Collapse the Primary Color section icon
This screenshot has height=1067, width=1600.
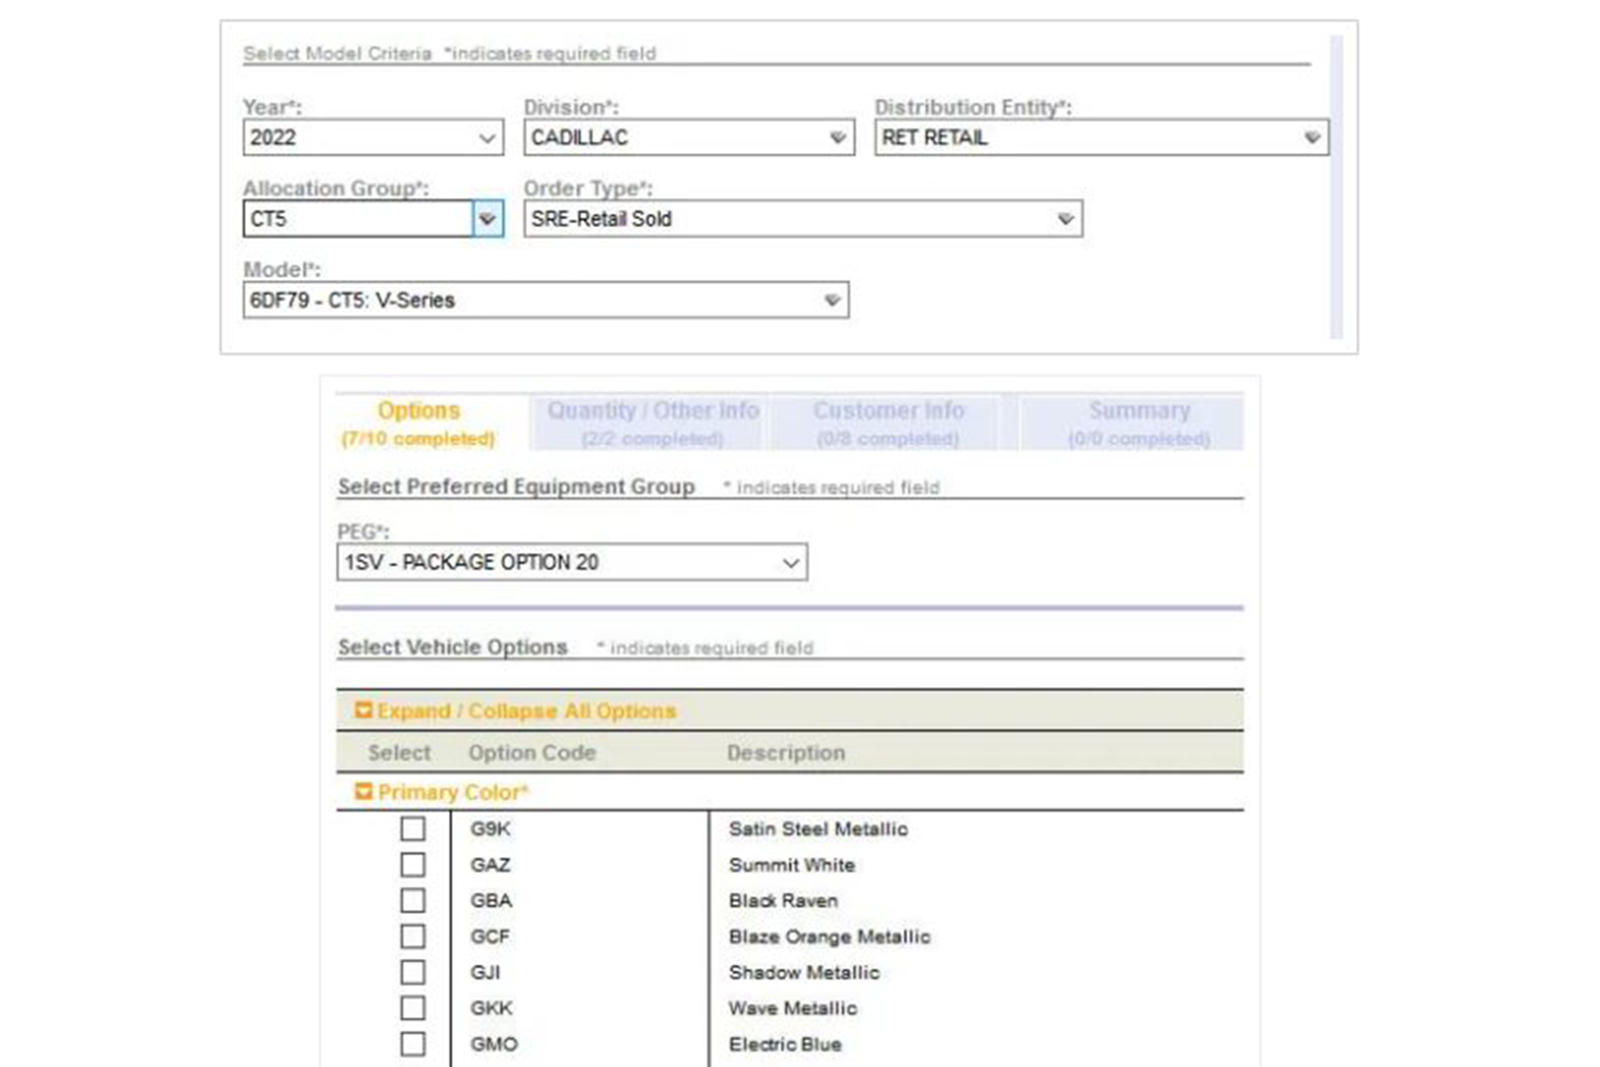364,792
